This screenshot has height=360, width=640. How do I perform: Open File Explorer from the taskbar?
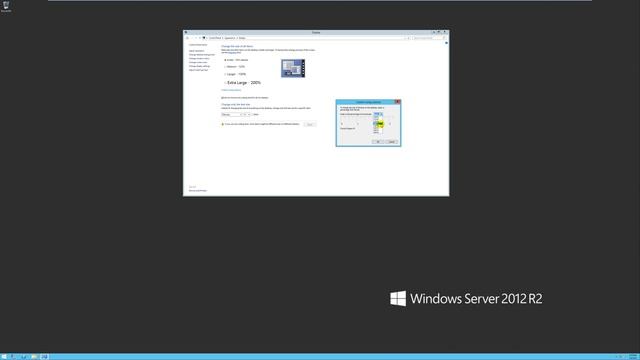[34, 357]
